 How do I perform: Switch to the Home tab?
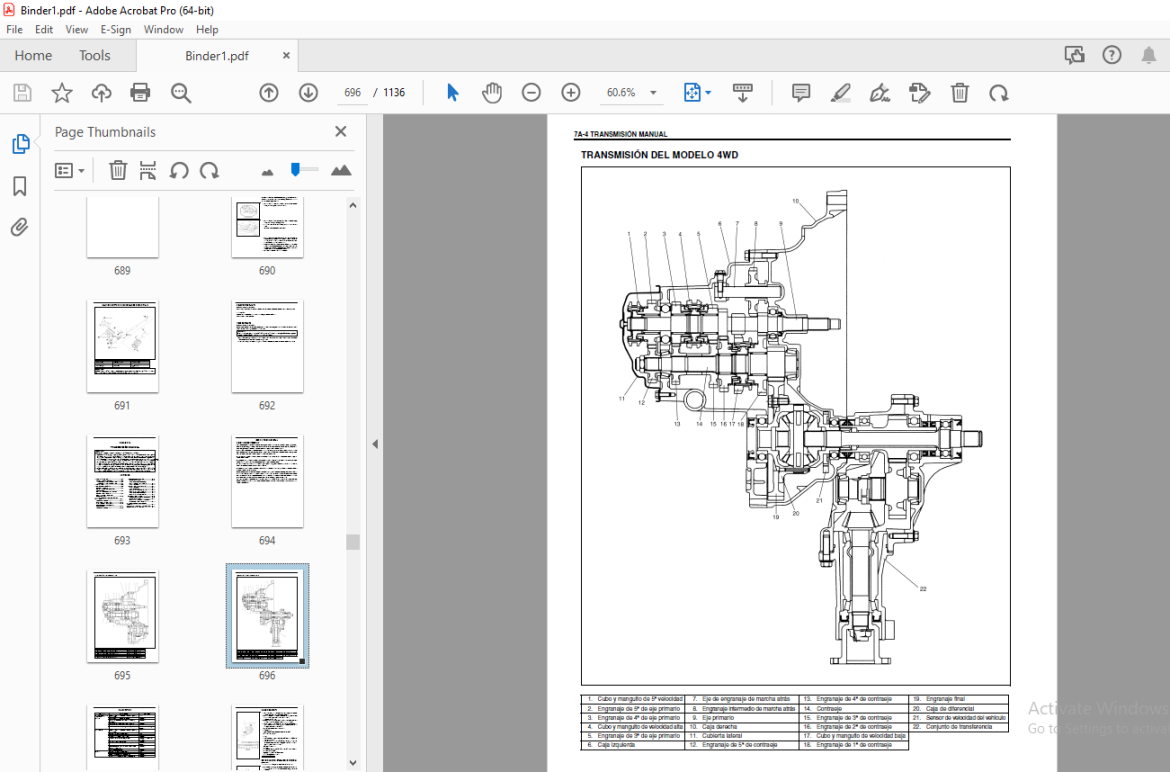pos(33,55)
